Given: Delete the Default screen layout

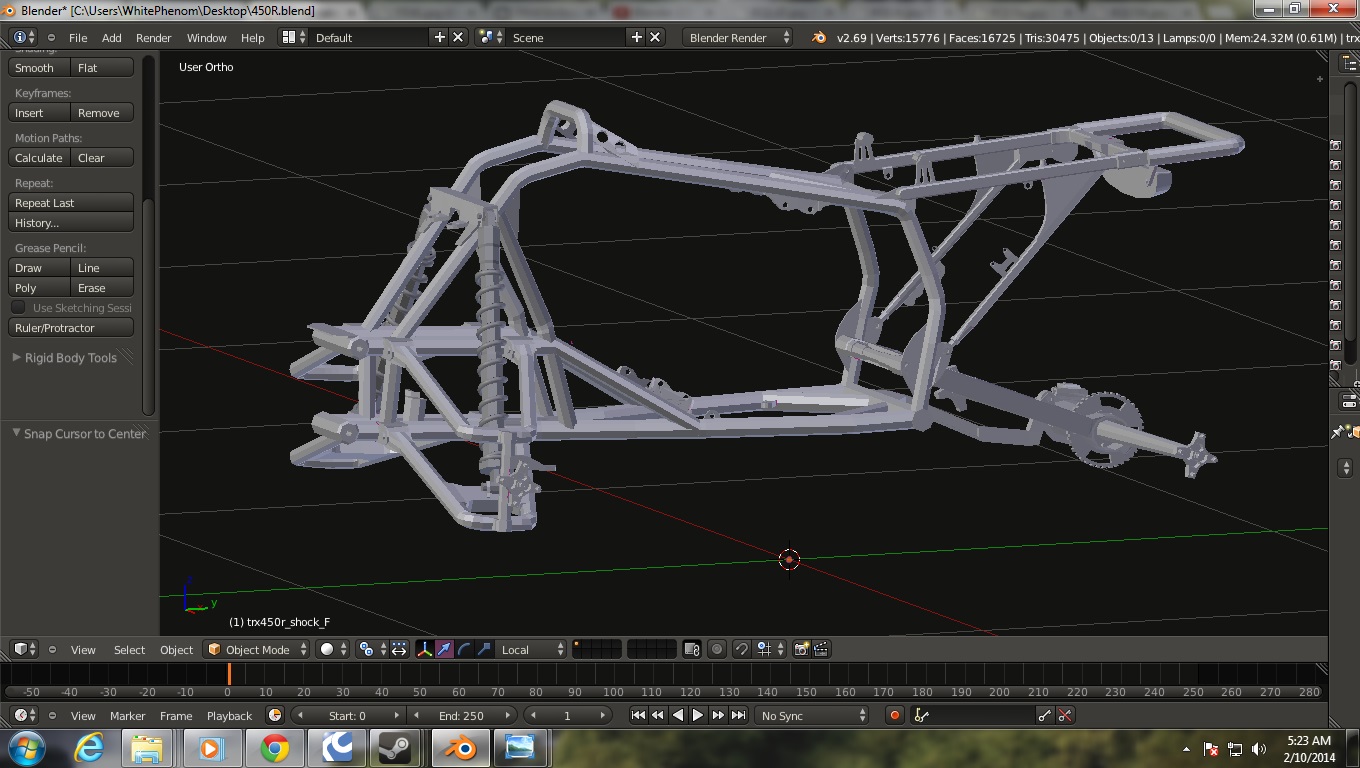Looking at the screenshot, I should (458, 37).
